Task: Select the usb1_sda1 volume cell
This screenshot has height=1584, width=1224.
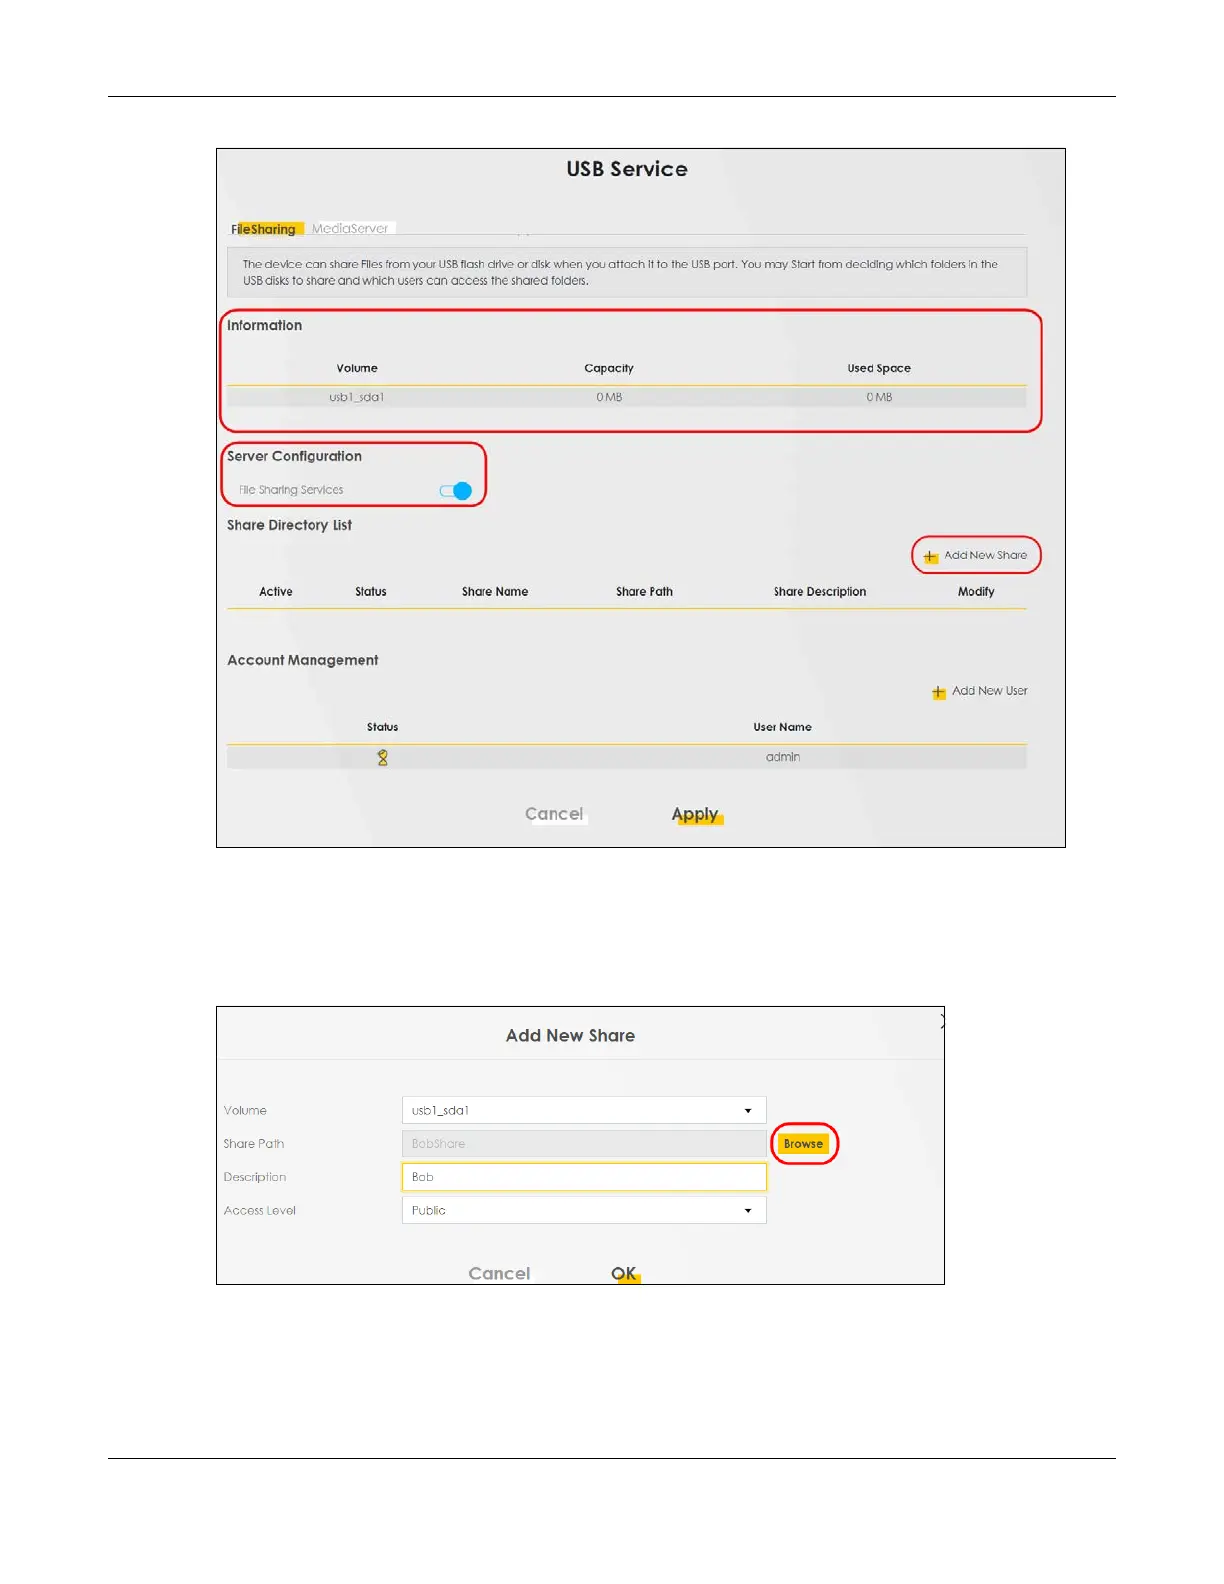Action: [357, 397]
